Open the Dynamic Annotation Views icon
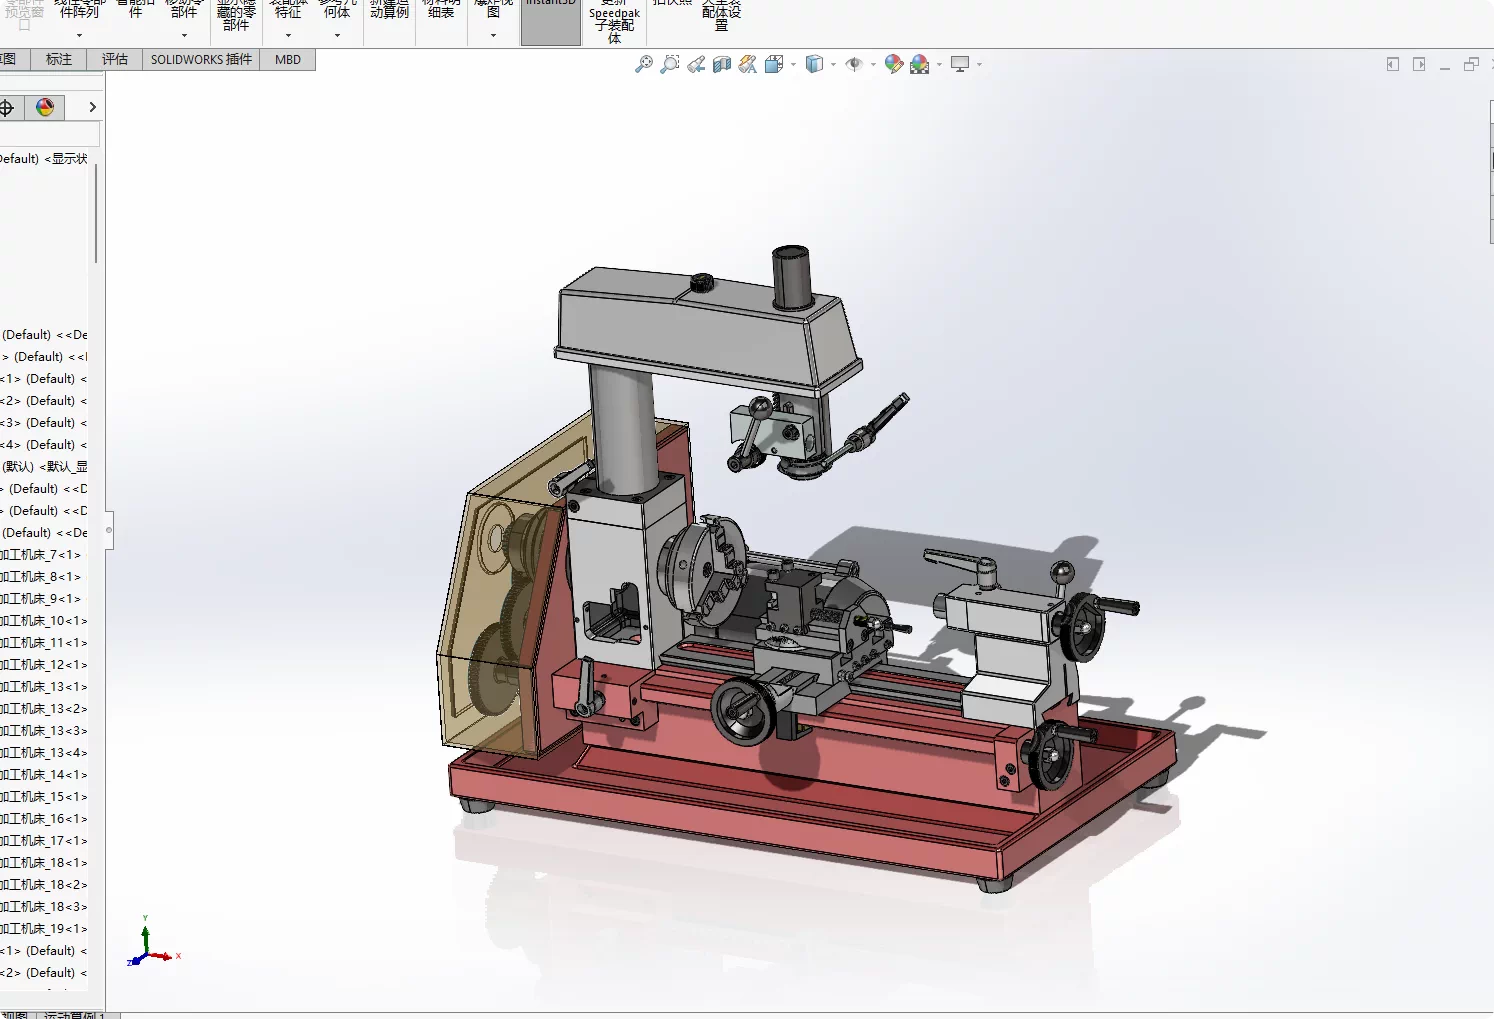The height and width of the screenshot is (1019, 1494). pos(748,64)
